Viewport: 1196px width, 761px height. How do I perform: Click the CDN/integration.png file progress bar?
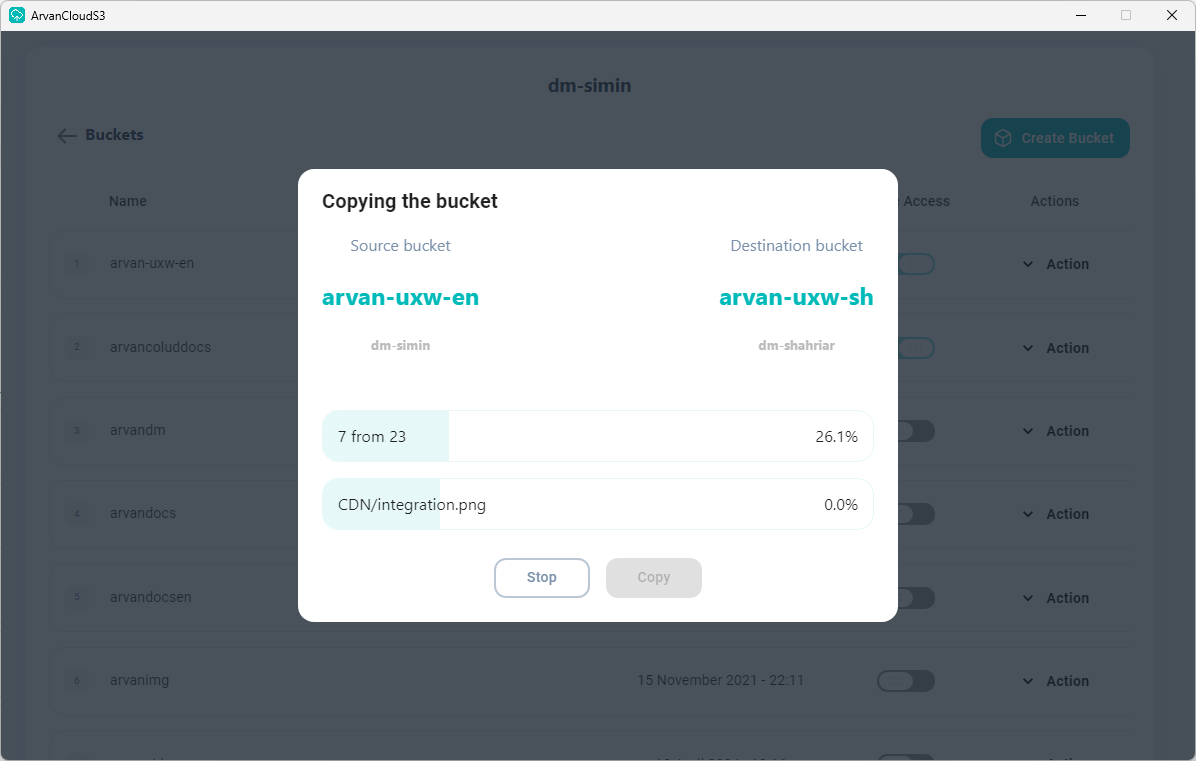pyautogui.click(x=598, y=504)
